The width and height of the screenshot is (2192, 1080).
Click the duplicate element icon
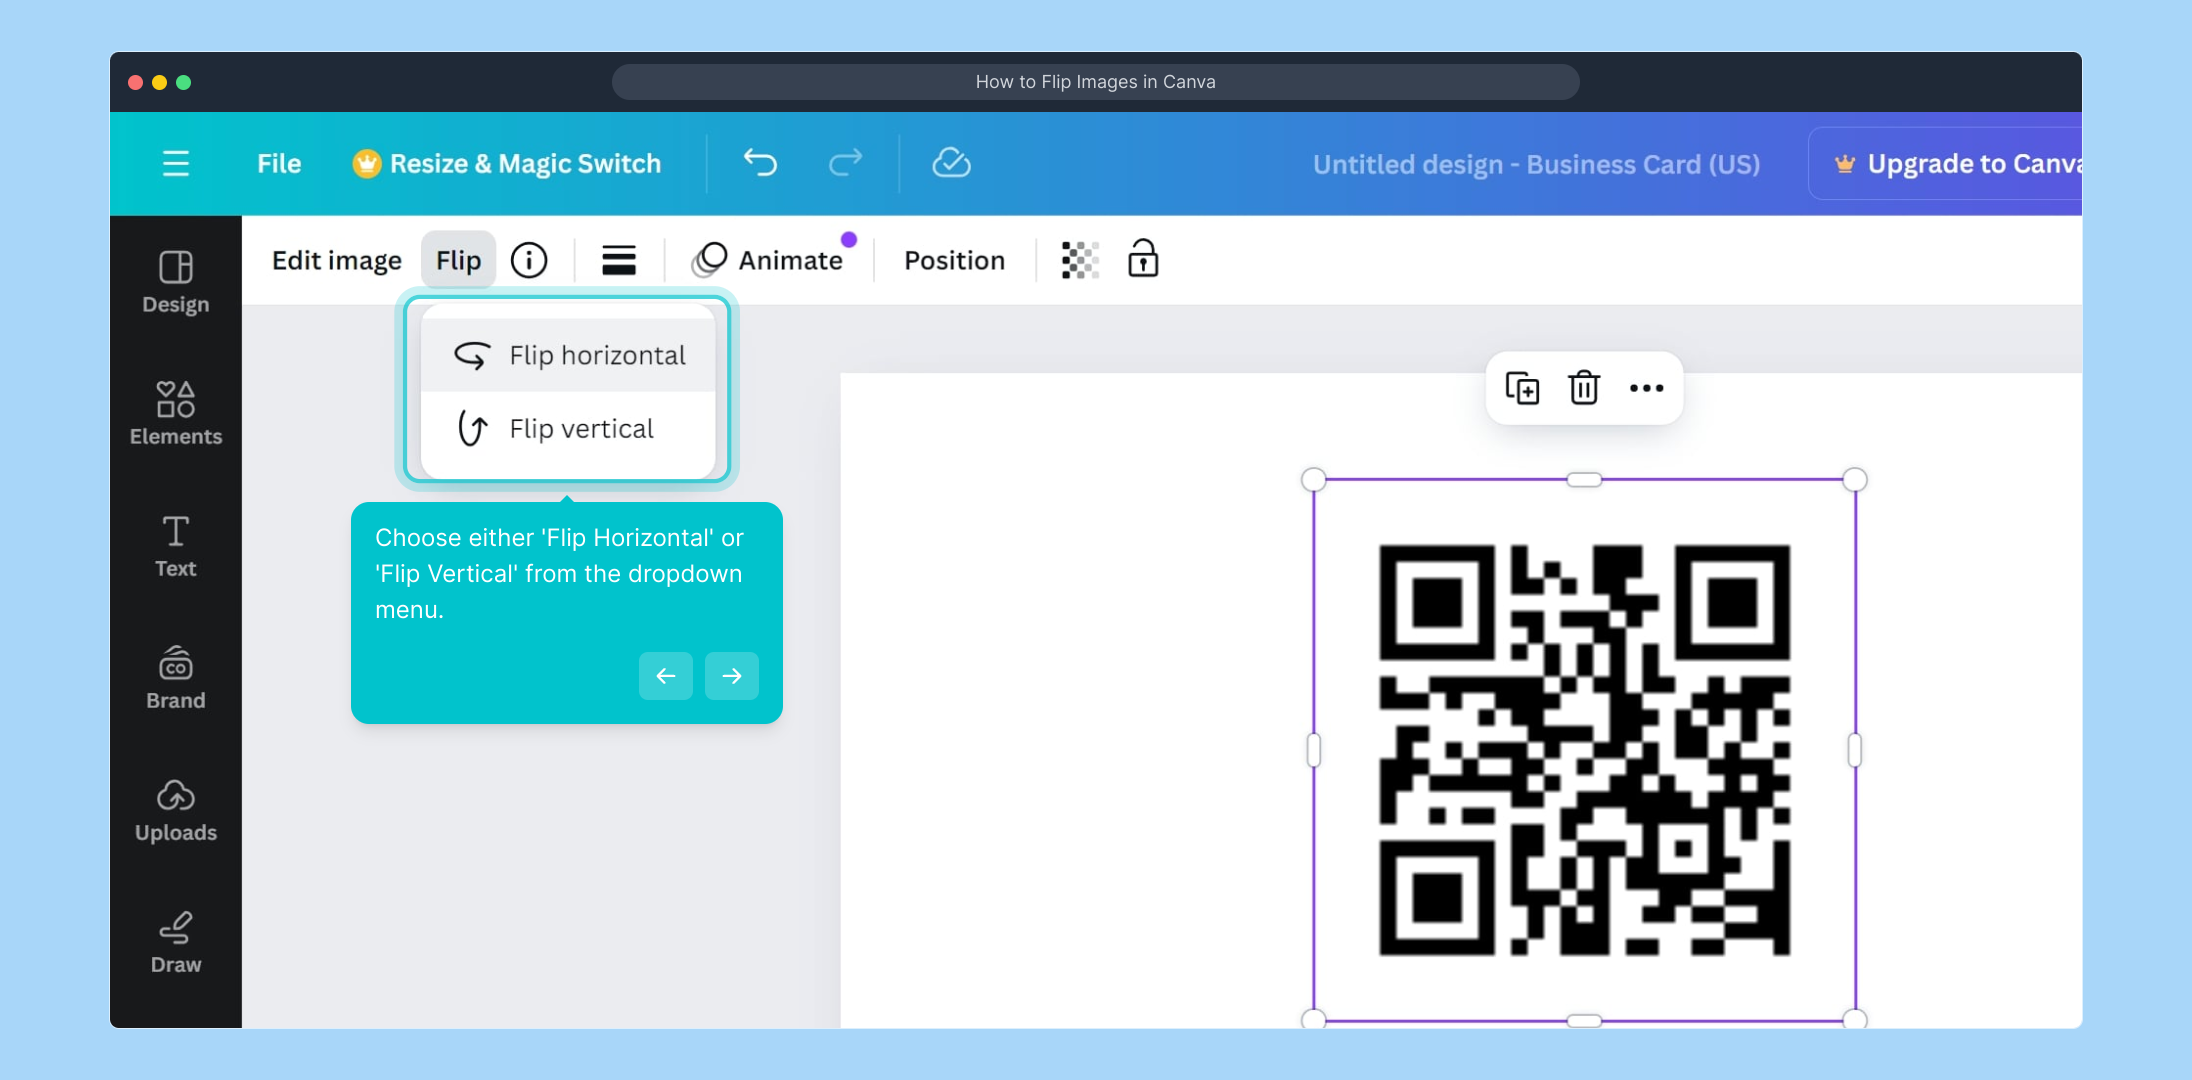click(x=1522, y=388)
